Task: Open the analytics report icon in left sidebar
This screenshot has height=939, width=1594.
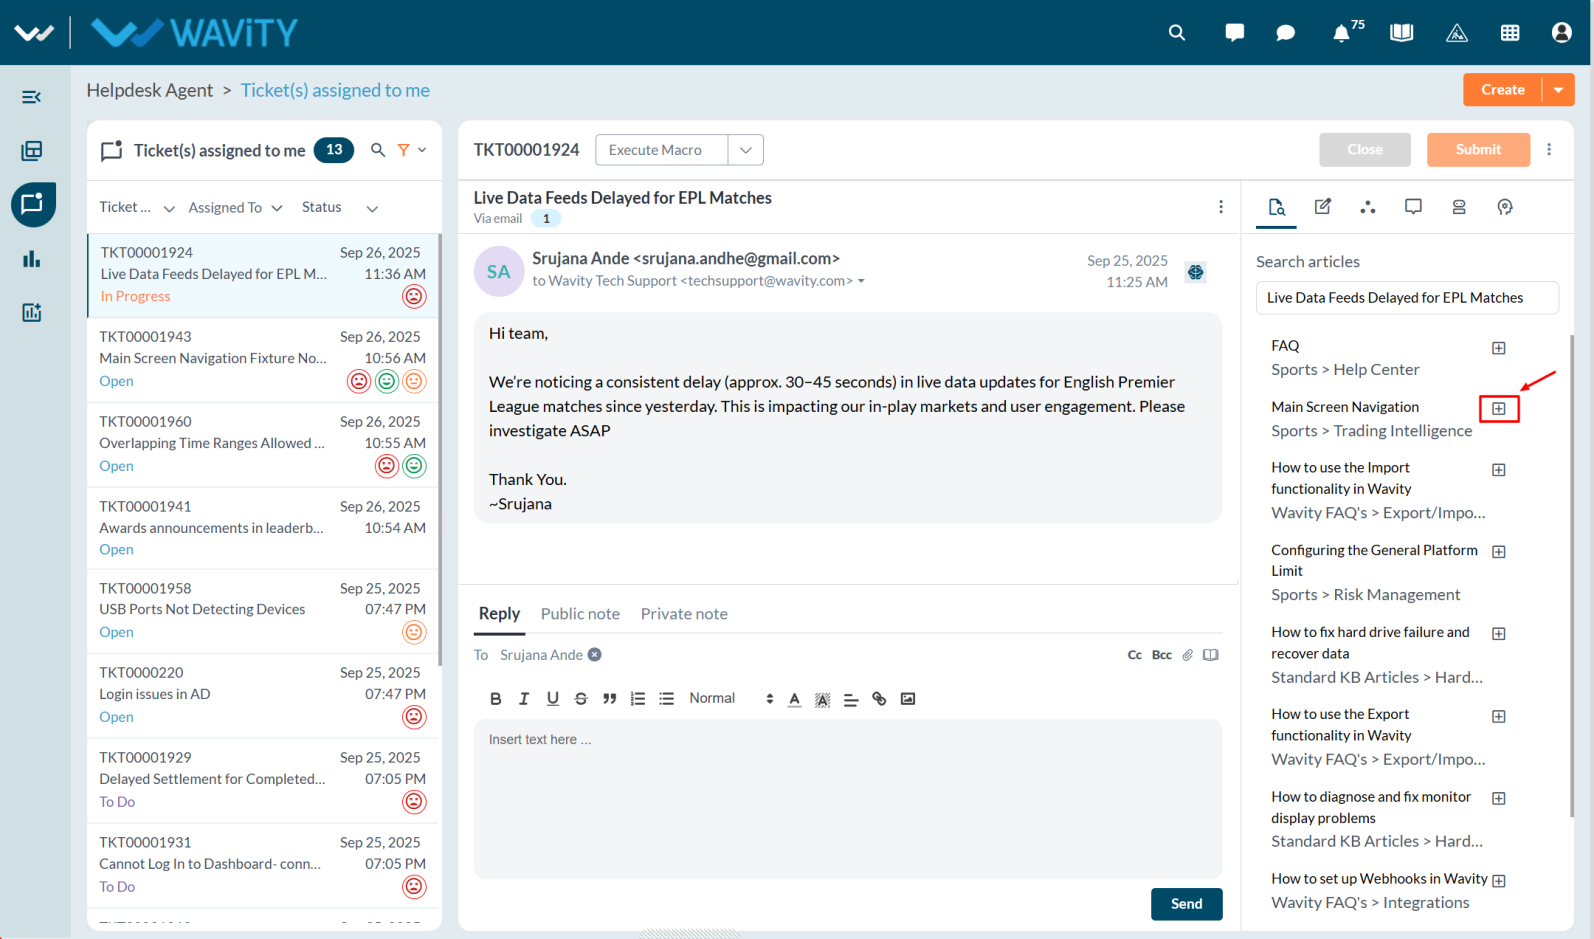Action: [32, 313]
